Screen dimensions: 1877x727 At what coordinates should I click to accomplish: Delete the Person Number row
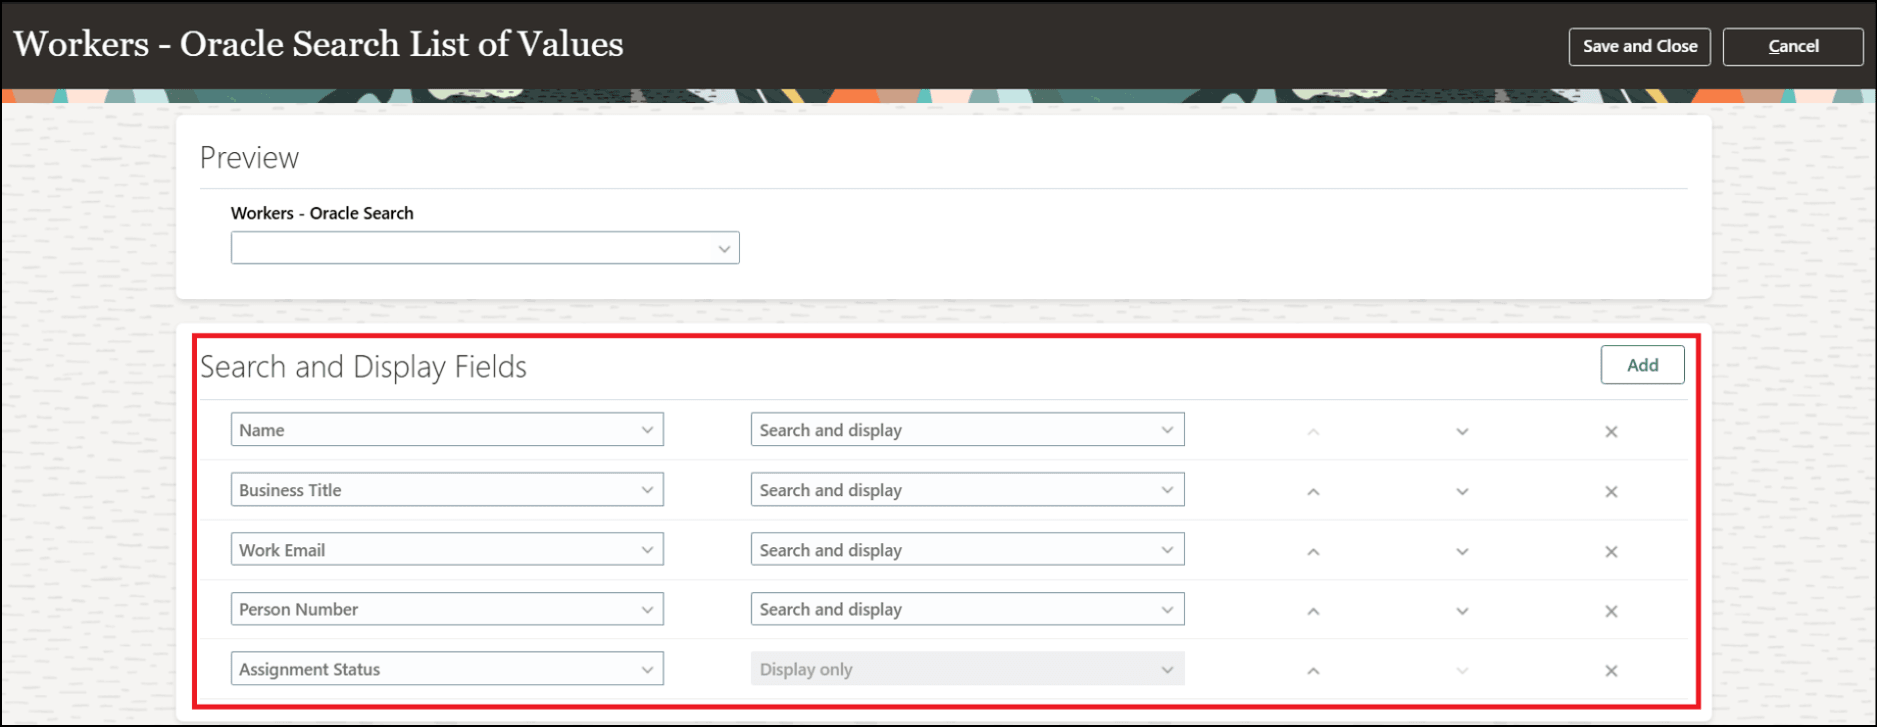pyautogui.click(x=1611, y=611)
